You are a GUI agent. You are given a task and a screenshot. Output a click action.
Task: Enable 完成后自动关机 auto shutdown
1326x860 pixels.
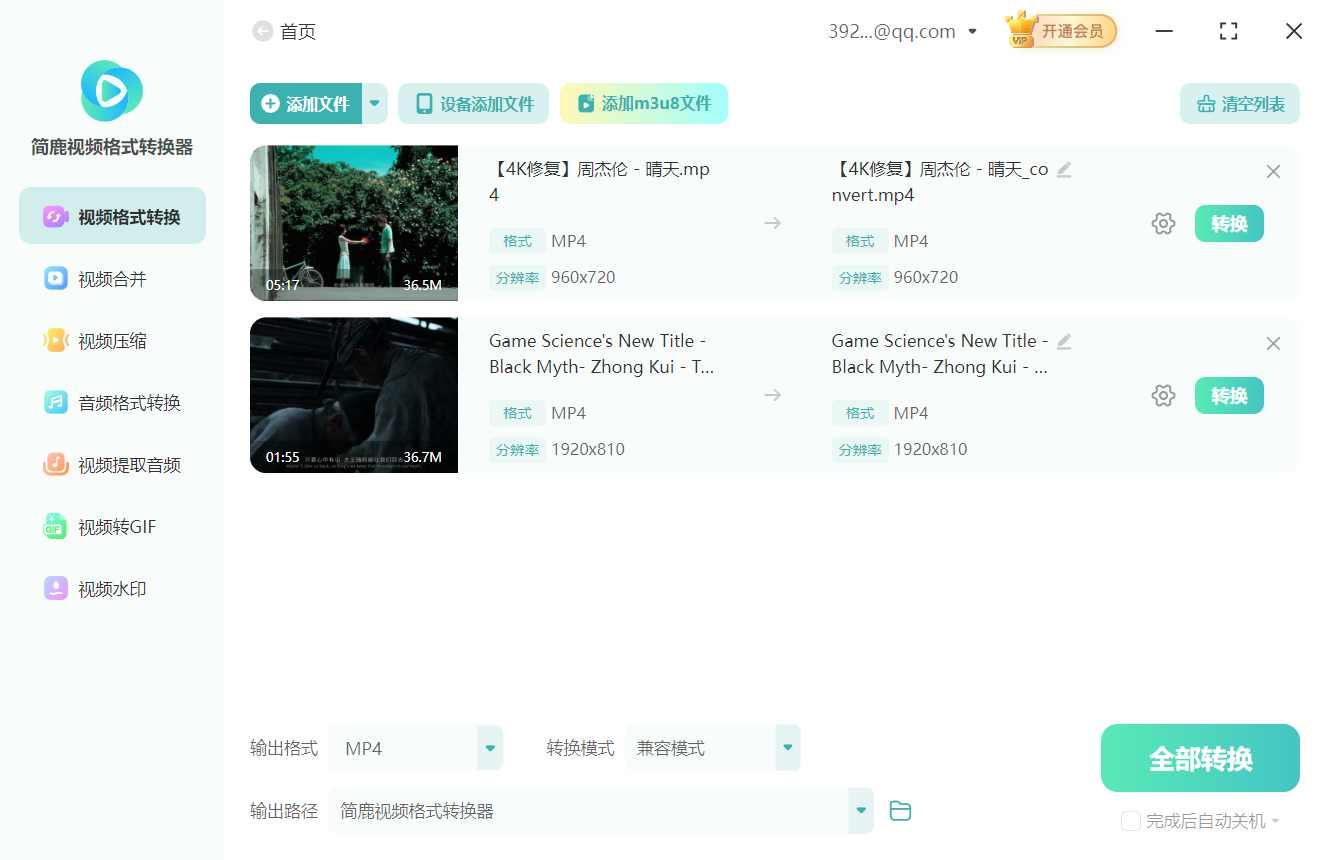point(1131,820)
